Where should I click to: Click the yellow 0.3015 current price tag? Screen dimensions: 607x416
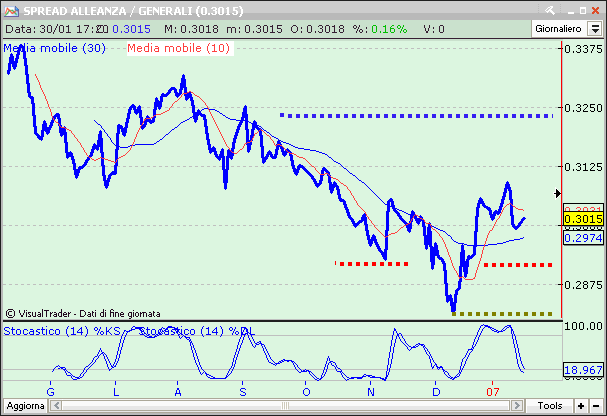582,219
